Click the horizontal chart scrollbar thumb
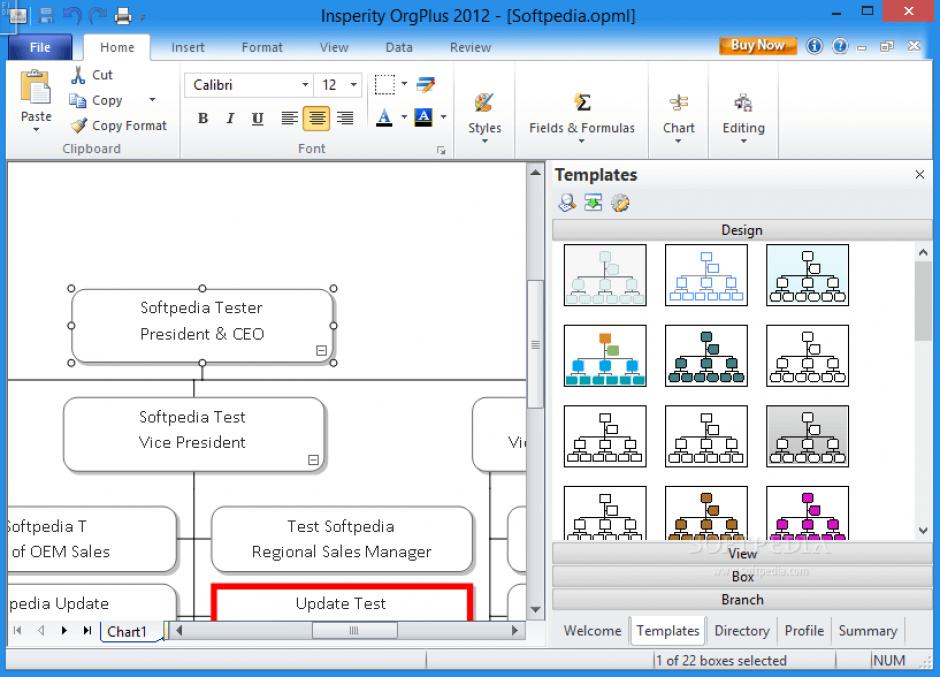The image size is (940, 677). tap(354, 630)
